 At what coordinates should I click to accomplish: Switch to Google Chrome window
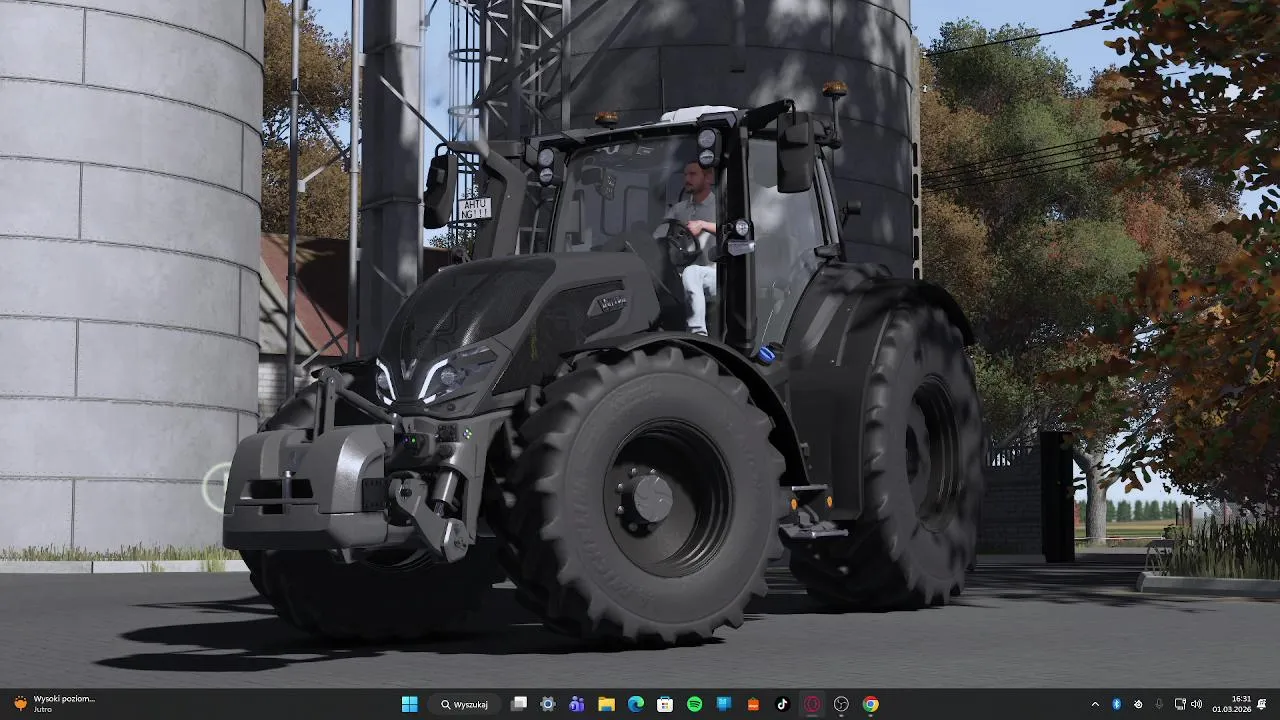pyautogui.click(x=871, y=704)
